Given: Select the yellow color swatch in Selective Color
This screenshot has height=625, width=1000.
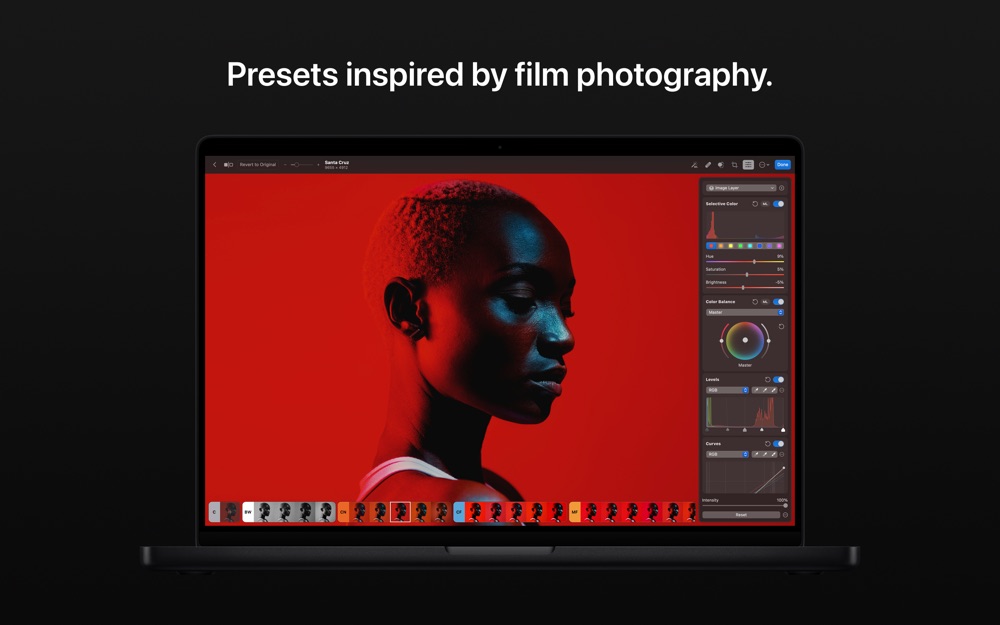Looking at the screenshot, I should 731,246.
